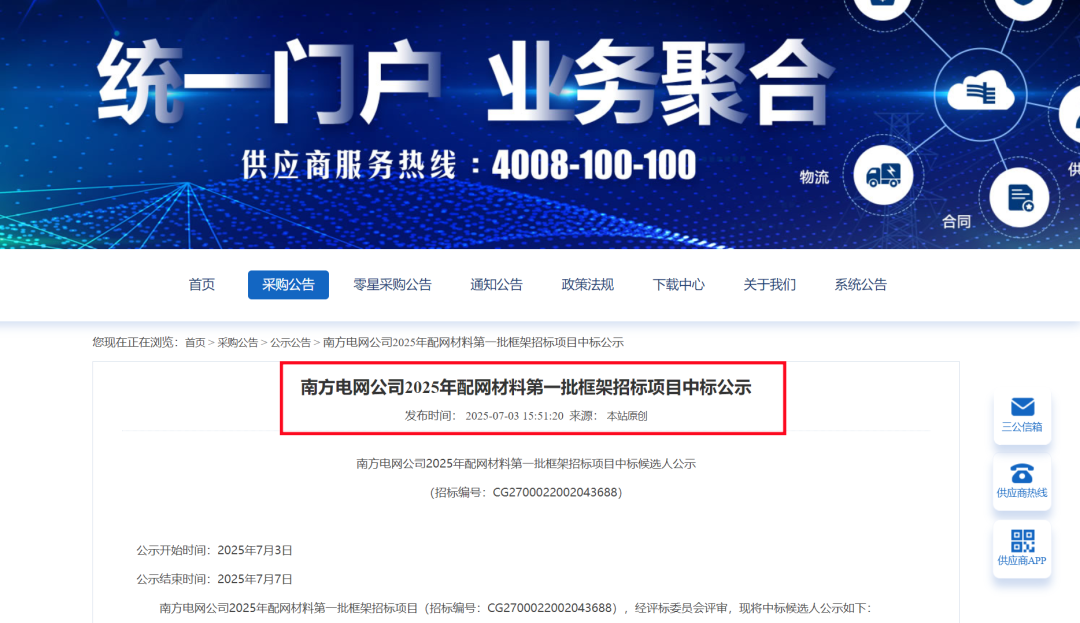Click the 物流 truck icon in banner
Screen dimensions: 1080x623
(883, 175)
